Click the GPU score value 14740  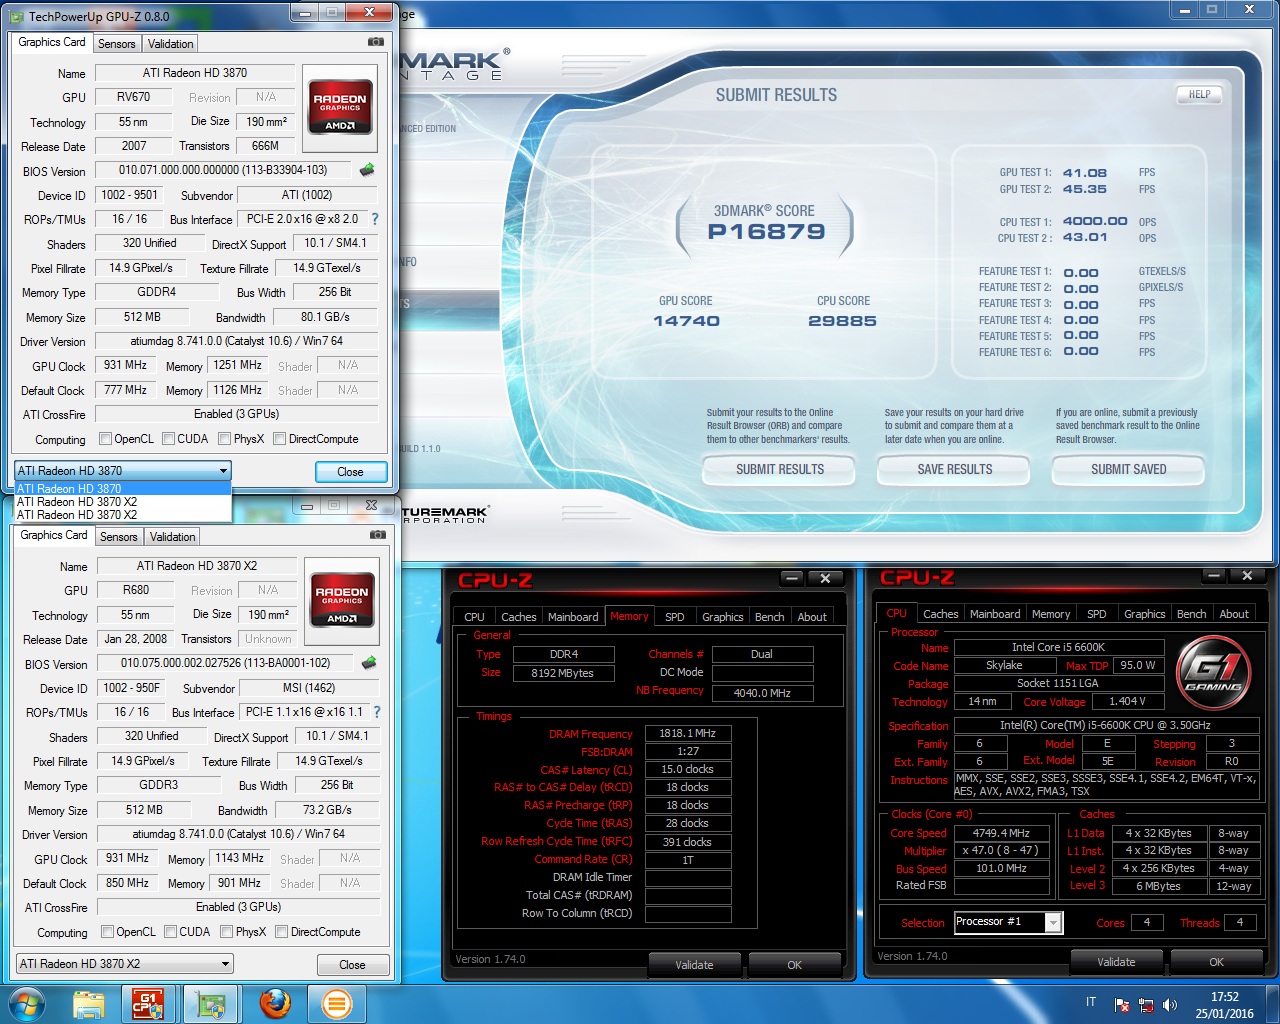686,321
